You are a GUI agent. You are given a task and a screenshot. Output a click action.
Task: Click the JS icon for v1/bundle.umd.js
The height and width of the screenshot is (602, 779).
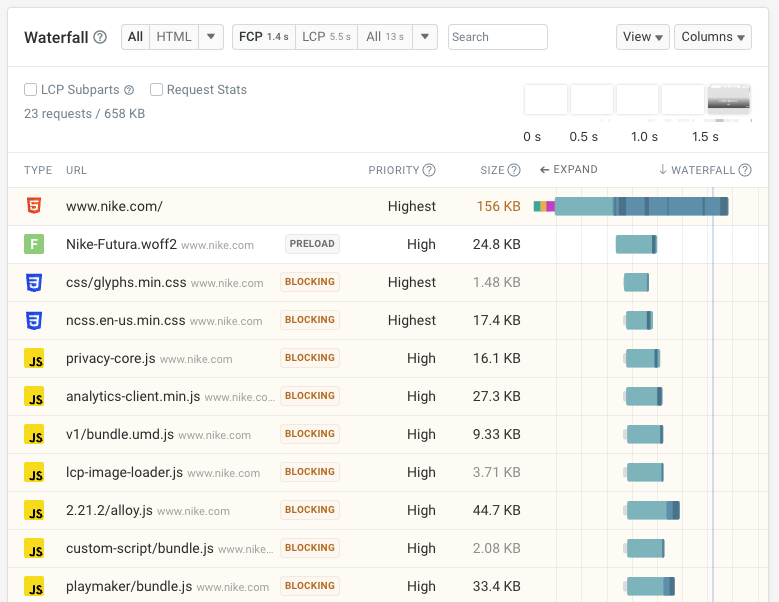coord(34,434)
